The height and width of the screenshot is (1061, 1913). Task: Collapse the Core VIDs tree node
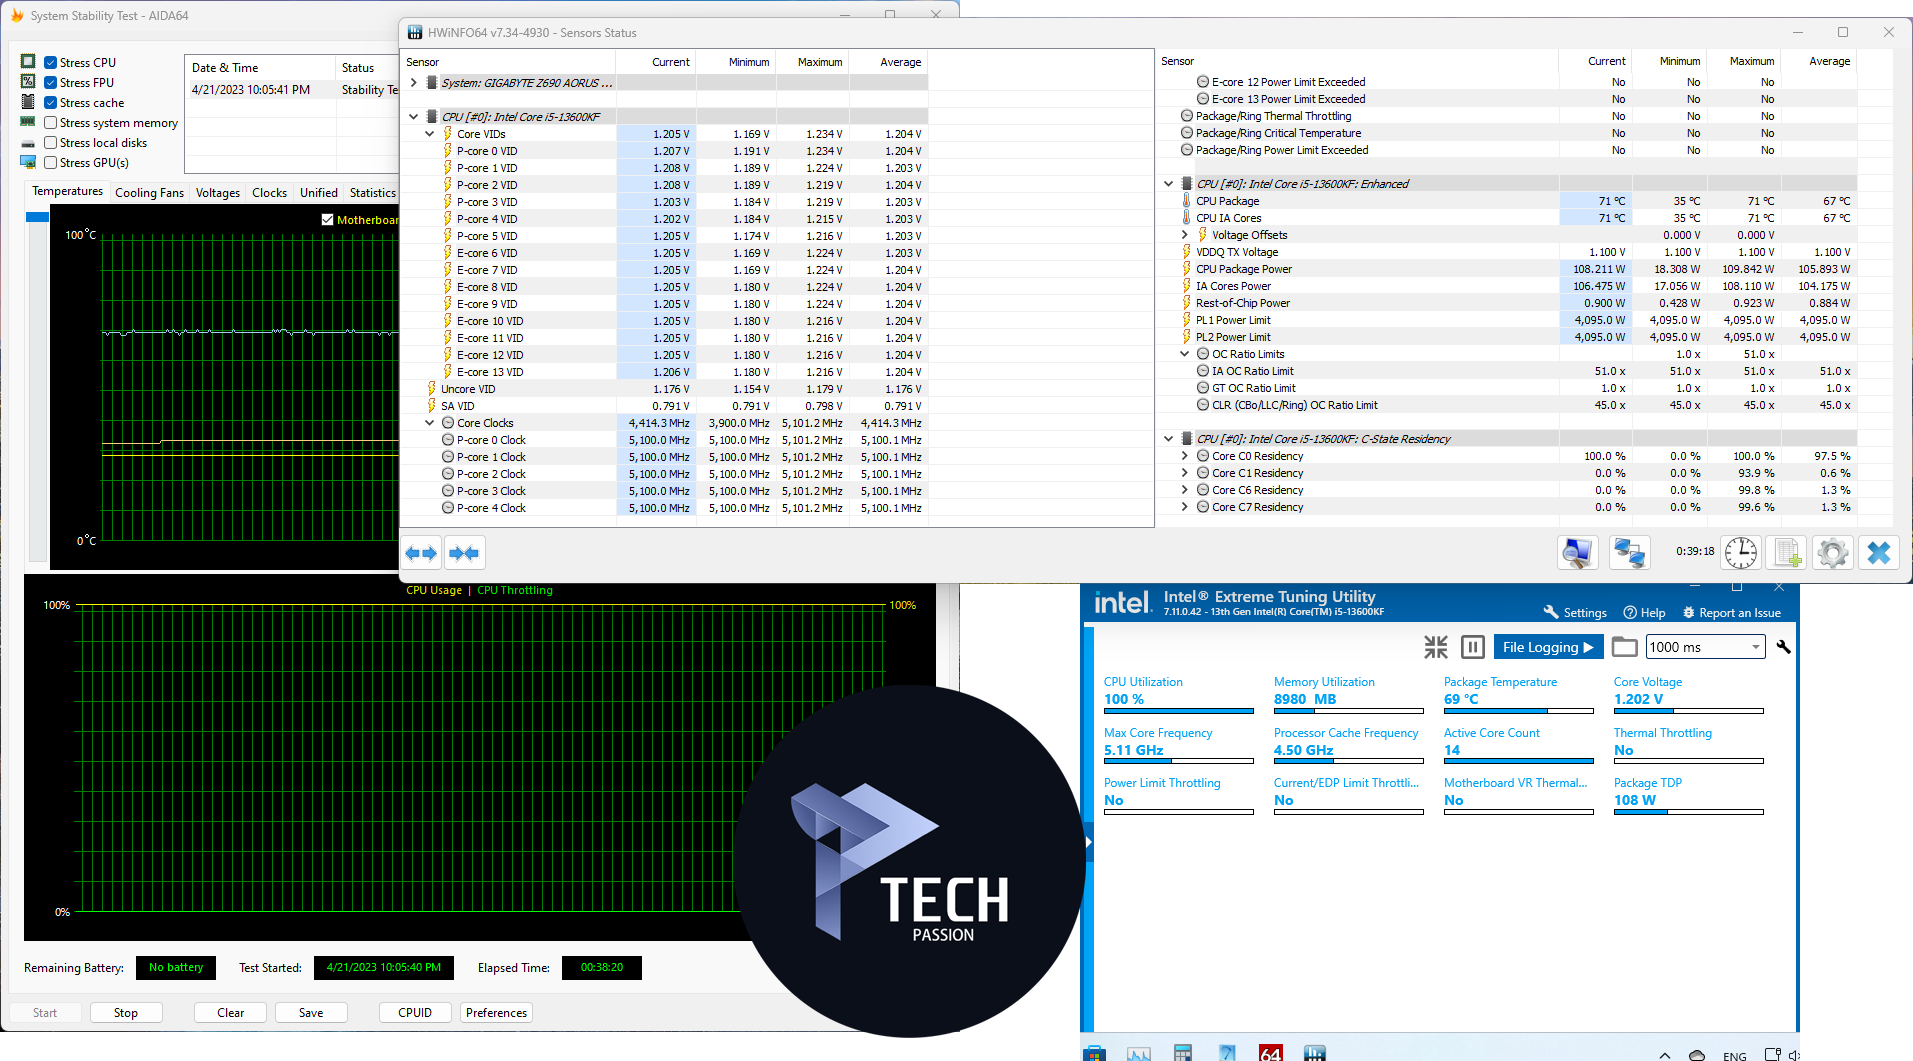430,134
